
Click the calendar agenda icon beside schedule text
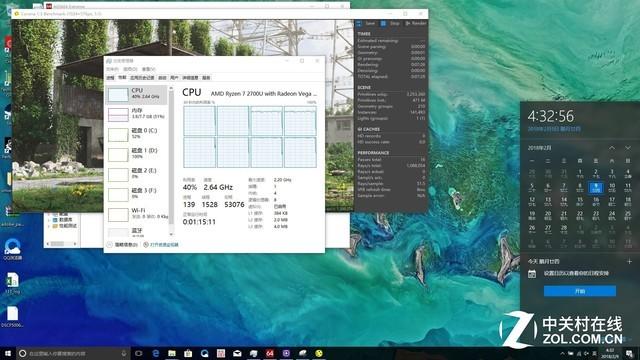pyautogui.click(x=532, y=274)
